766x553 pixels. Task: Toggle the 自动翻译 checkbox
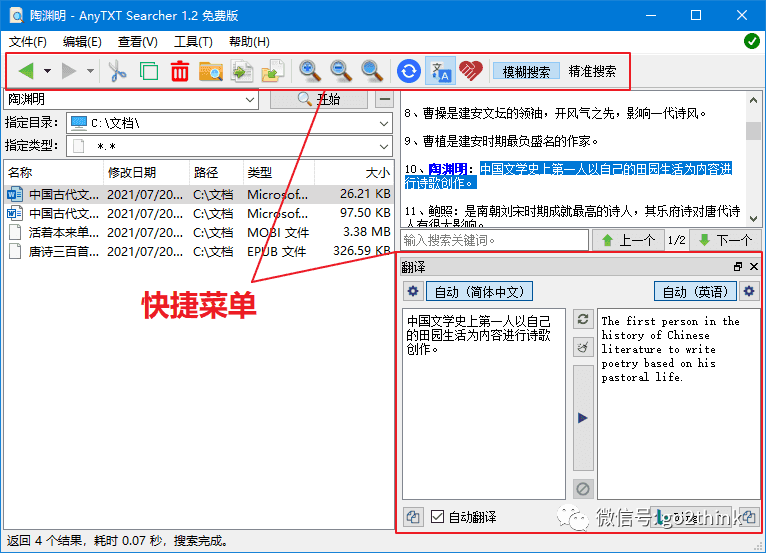pyautogui.click(x=438, y=516)
